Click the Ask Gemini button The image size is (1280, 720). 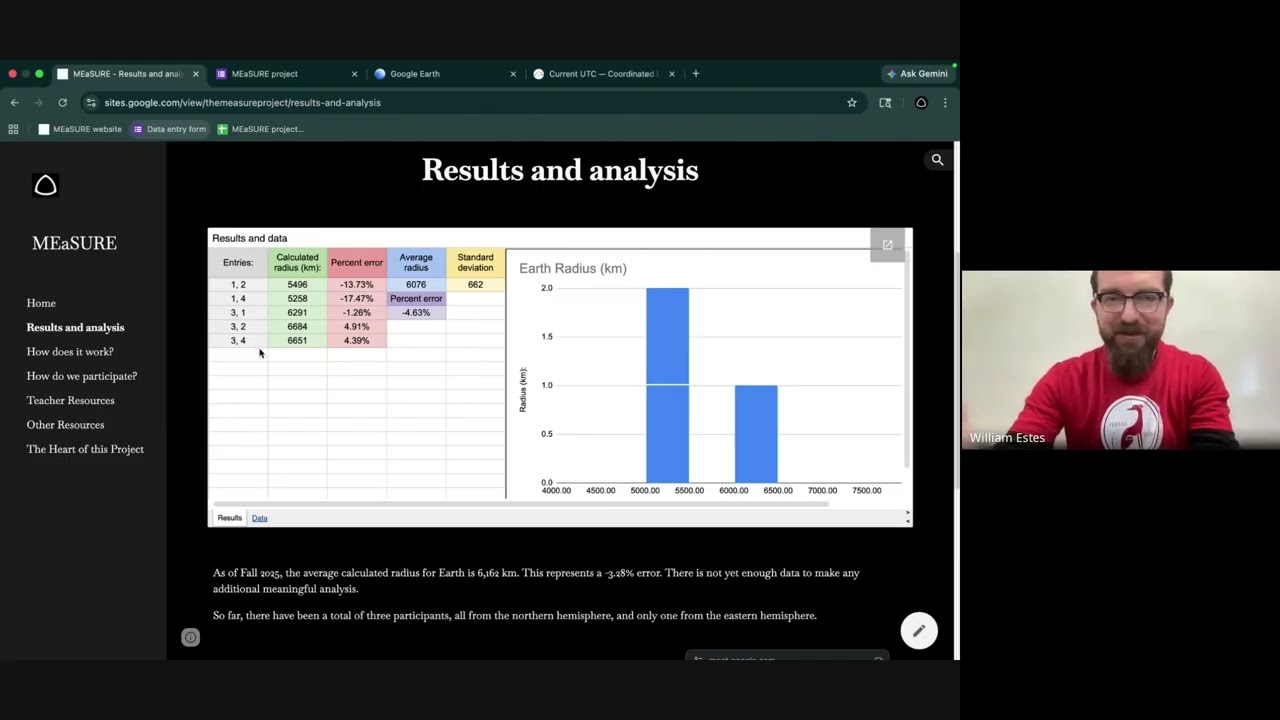(917, 73)
